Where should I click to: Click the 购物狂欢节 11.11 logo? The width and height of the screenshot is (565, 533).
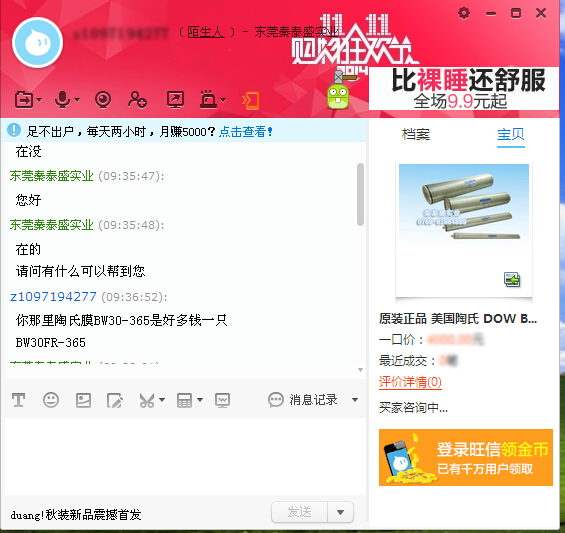pyautogui.click(x=355, y=43)
